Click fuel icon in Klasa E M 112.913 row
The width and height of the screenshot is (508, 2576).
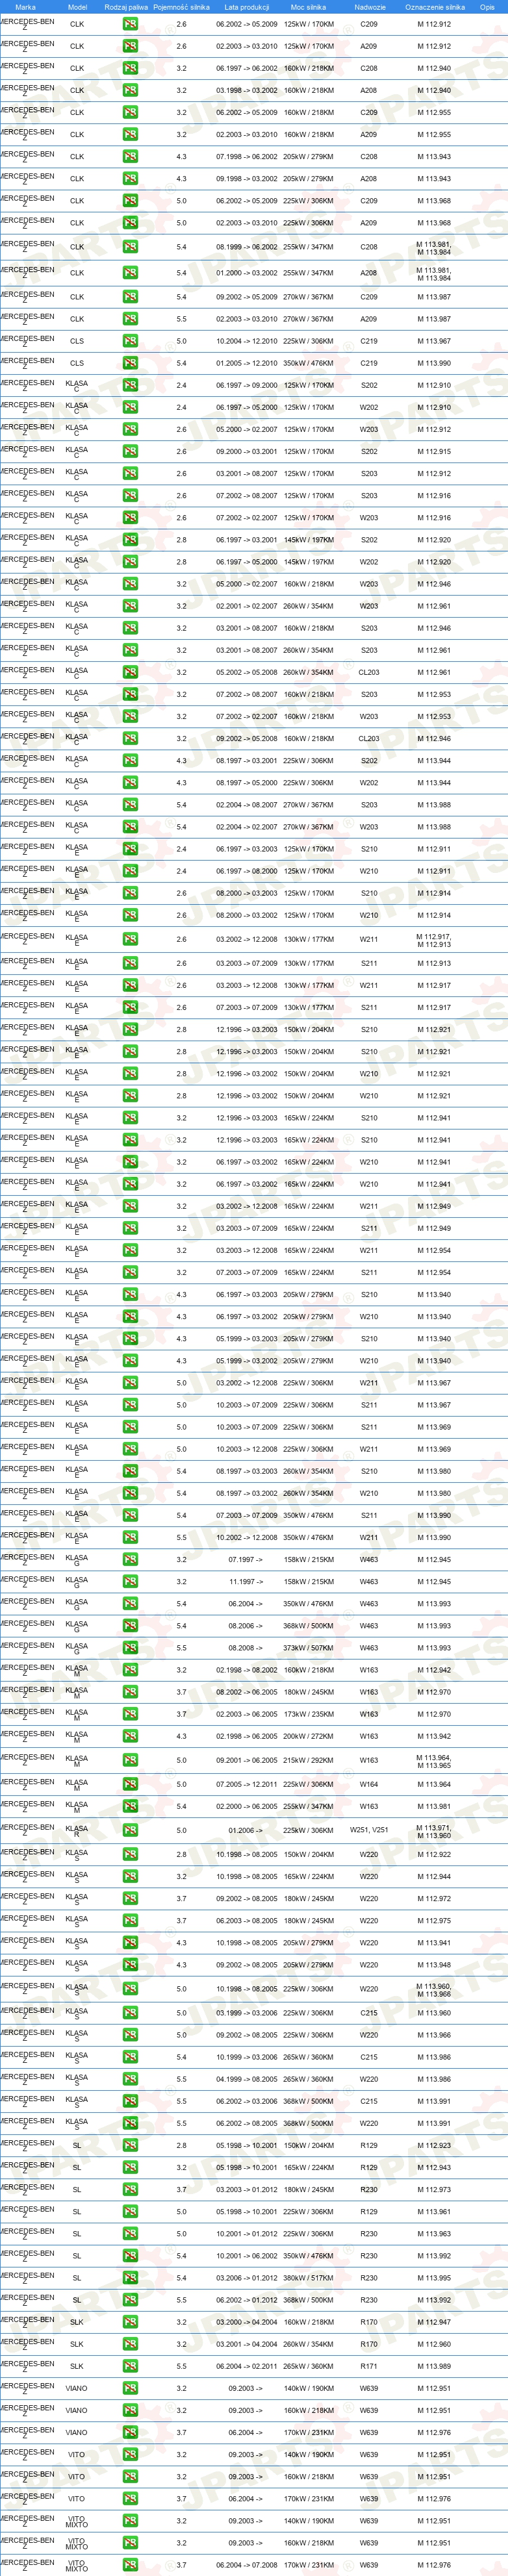click(130, 963)
